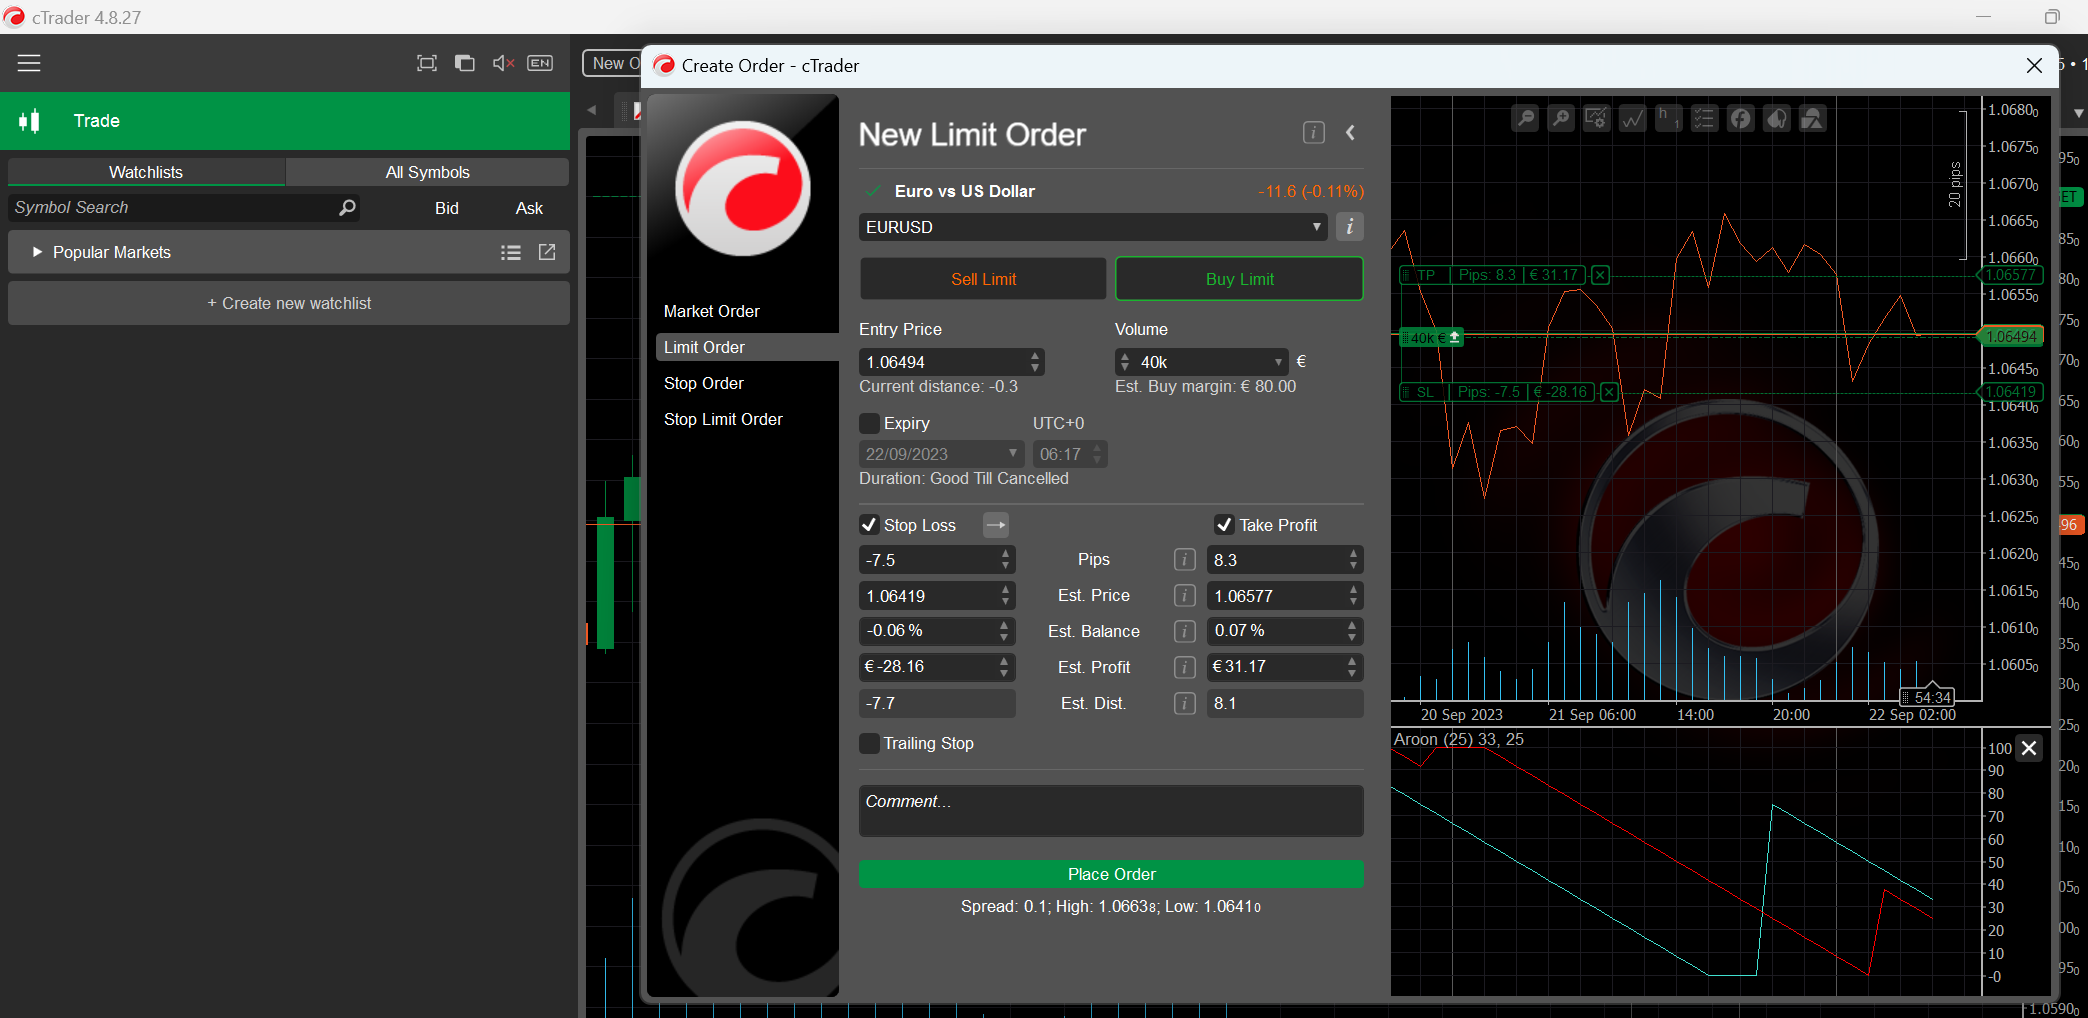The image size is (2088, 1018).
Task: Show info for Est. Balance row
Action: (x=1185, y=632)
